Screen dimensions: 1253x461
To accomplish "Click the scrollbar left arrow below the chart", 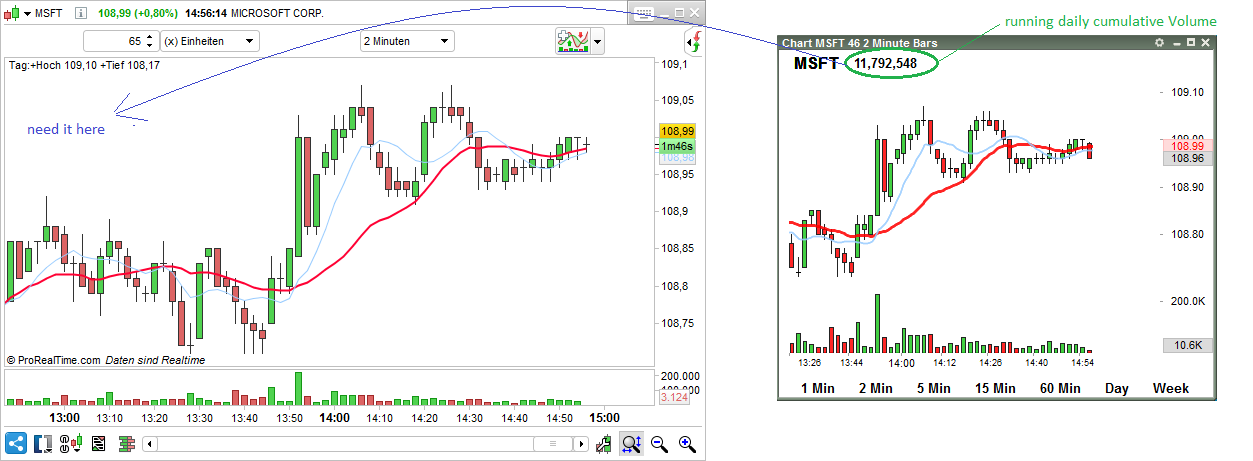I will pyautogui.click(x=150, y=444).
